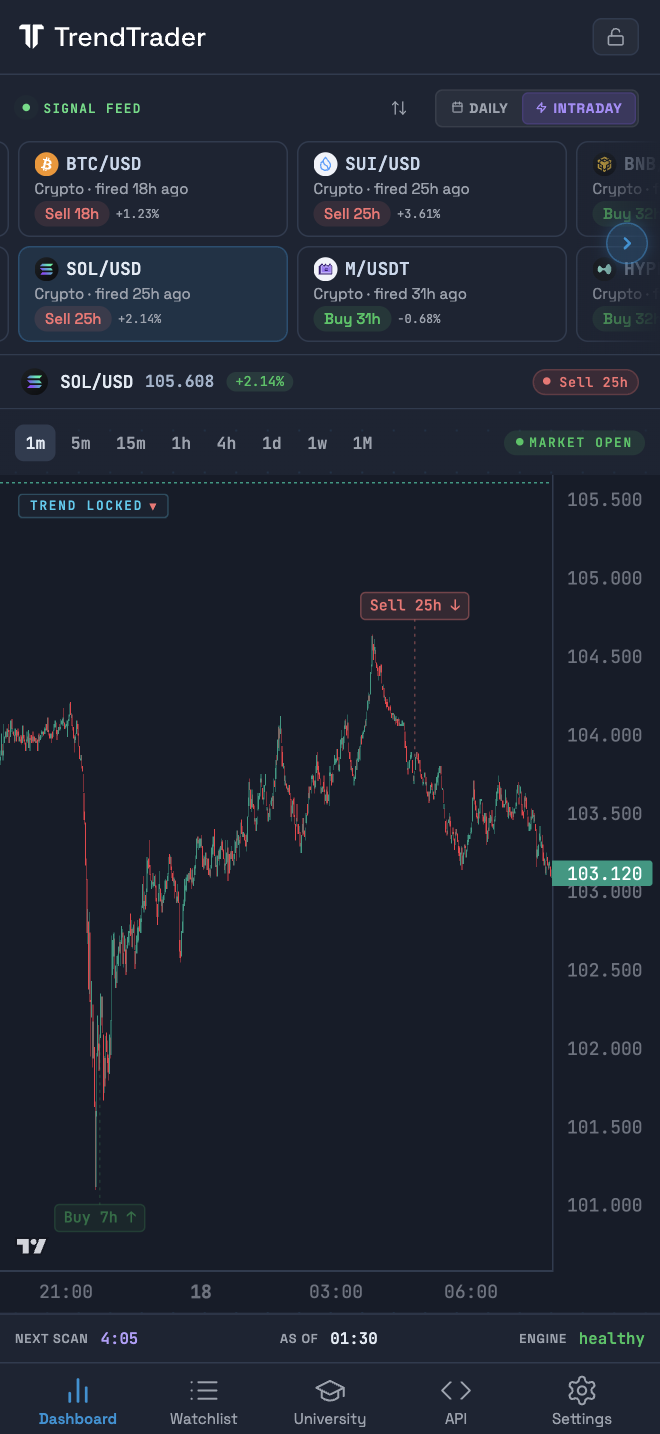Click the 18 date label on time axis
This screenshot has height=1434, width=660.
pos(201,1292)
